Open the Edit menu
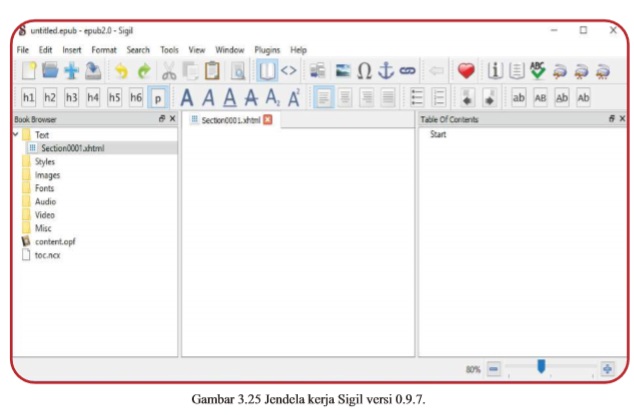Image resolution: width=634 pixels, height=415 pixels. (x=45, y=50)
